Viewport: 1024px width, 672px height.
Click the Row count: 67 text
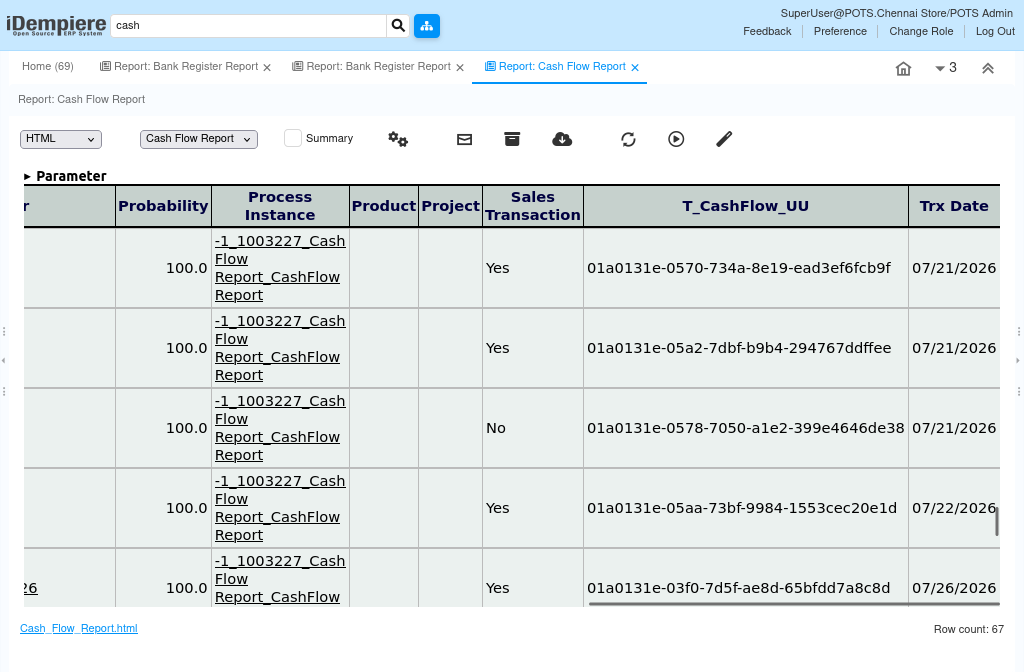(968, 629)
